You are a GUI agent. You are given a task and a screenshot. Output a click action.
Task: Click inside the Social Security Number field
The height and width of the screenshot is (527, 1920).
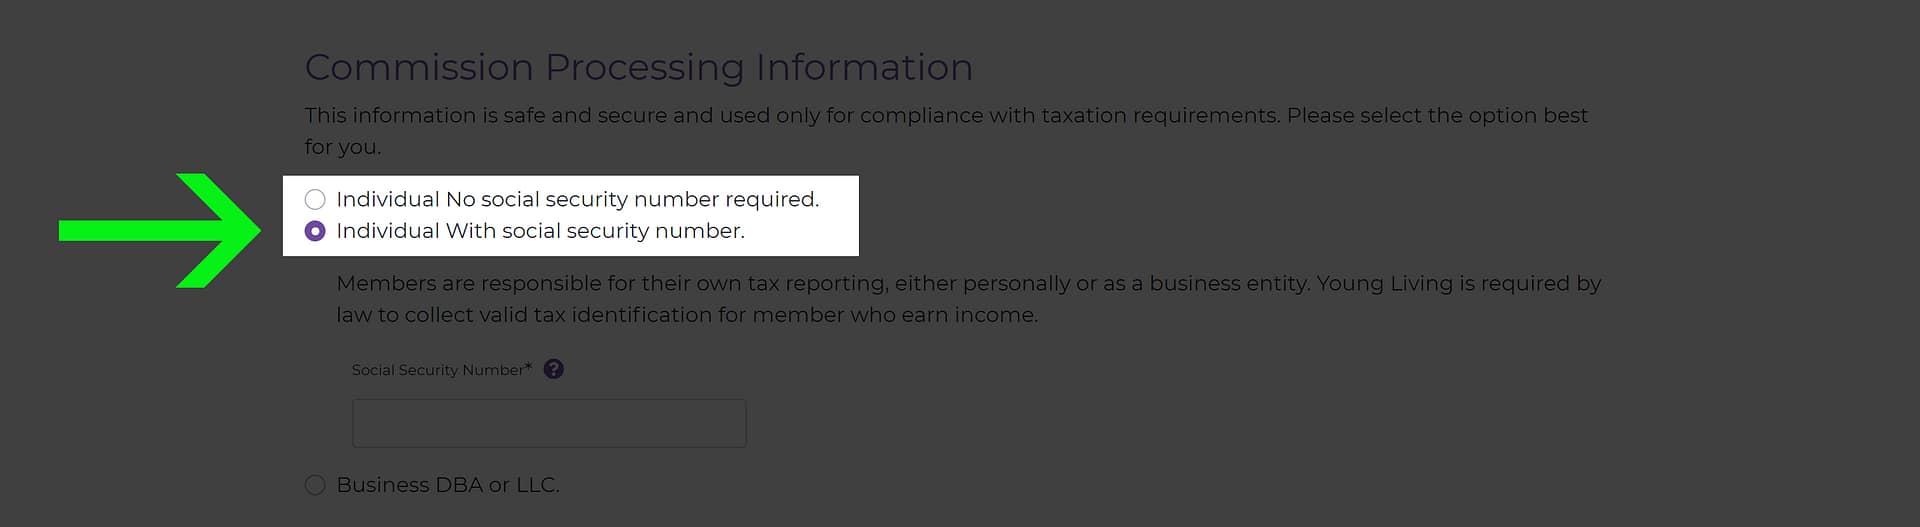coord(548,423)
